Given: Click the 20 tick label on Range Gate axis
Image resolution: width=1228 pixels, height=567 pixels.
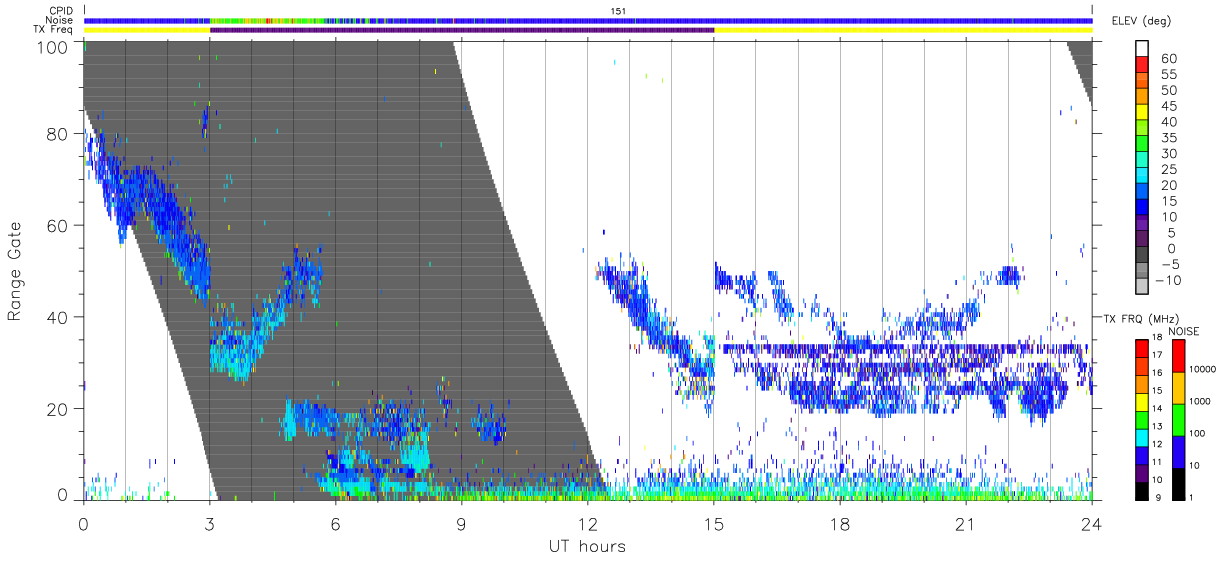Looking at the screenshot, I should coord(58,410).
